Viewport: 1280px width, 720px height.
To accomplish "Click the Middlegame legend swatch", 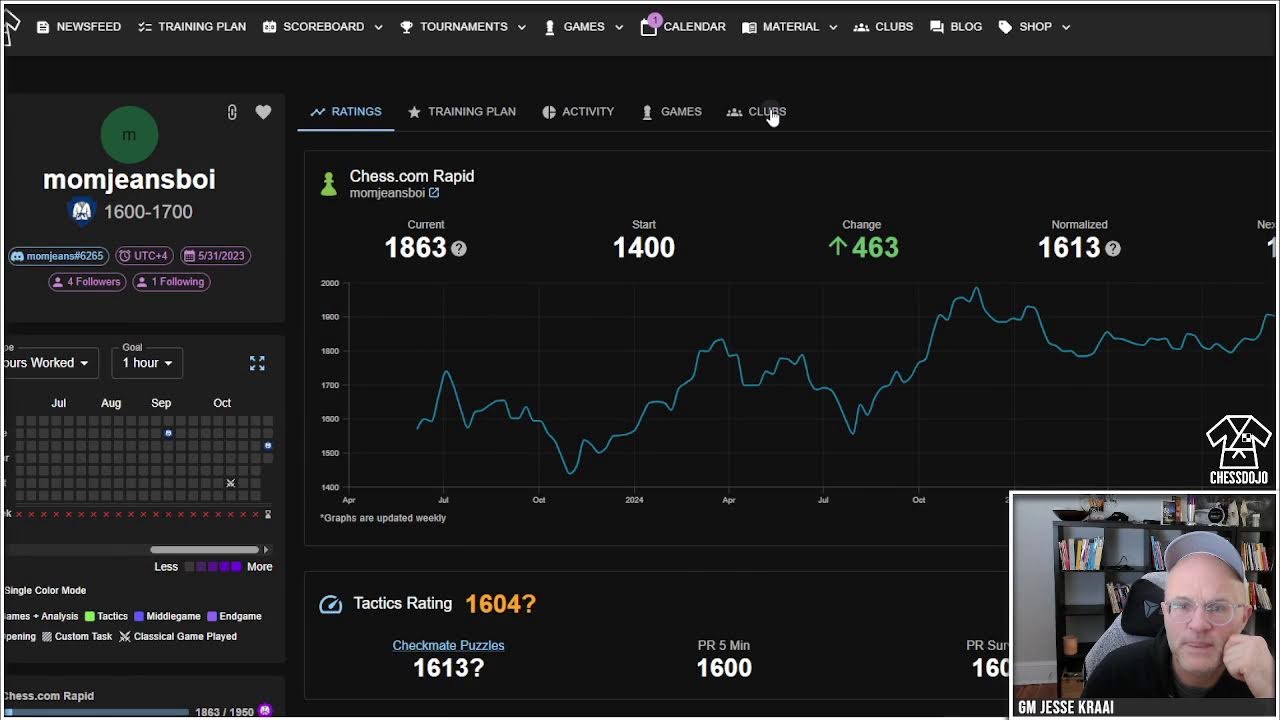I will (139, 617).
